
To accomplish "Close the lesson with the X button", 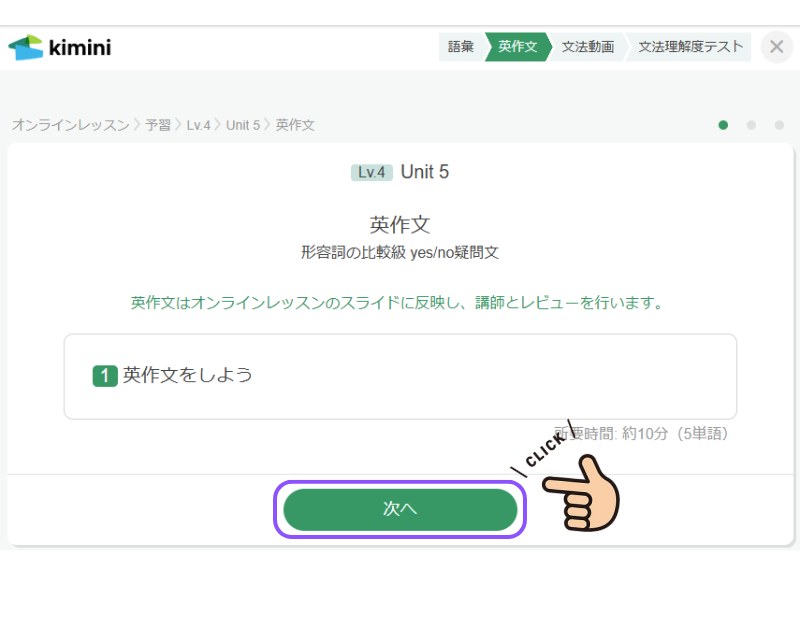I will pos(776,47).
